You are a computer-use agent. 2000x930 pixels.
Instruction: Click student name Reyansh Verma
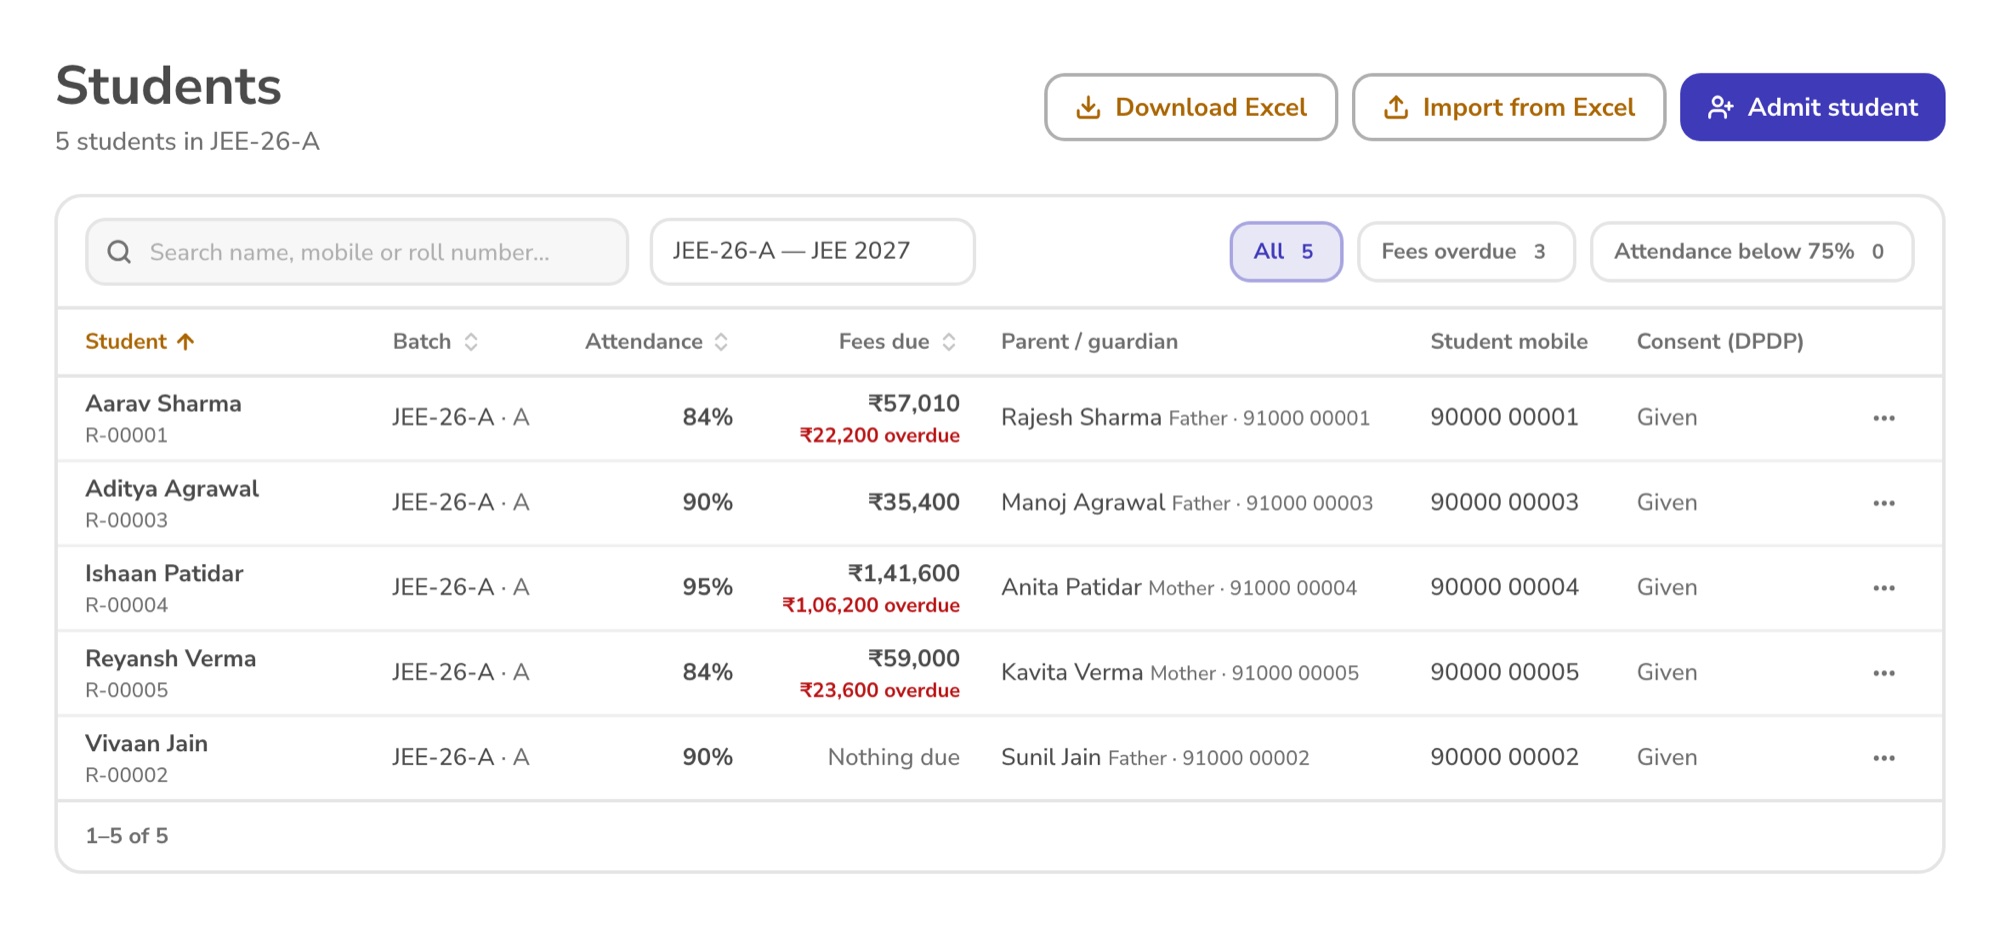tap(171, 659)
